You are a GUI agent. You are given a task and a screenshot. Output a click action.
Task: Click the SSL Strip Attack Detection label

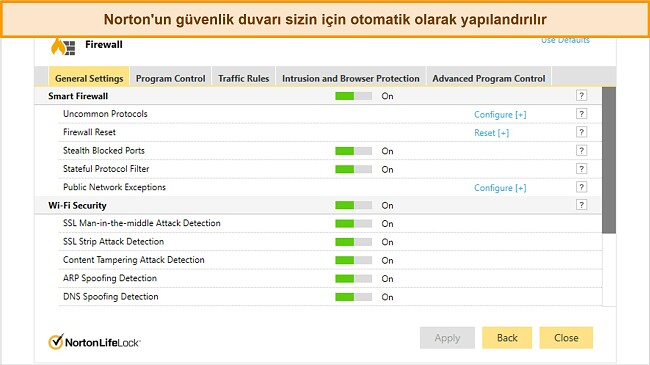tap(114, 241)
